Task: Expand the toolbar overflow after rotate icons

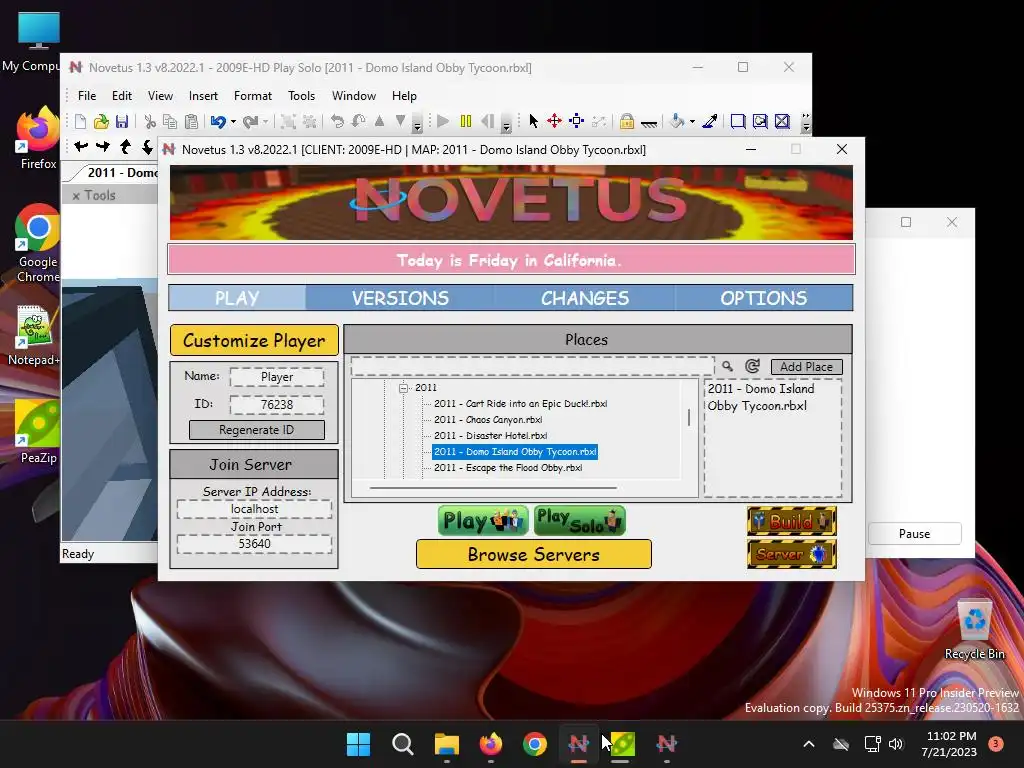Action: (417, 122)
